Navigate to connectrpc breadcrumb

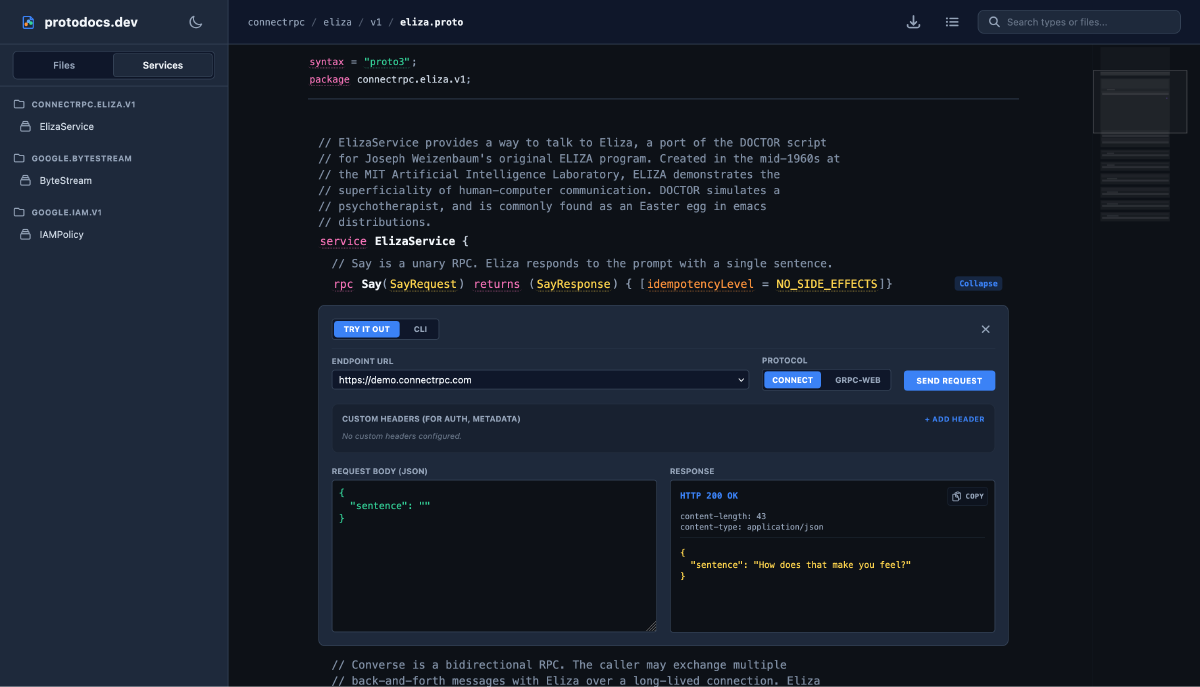click(275, 22)
